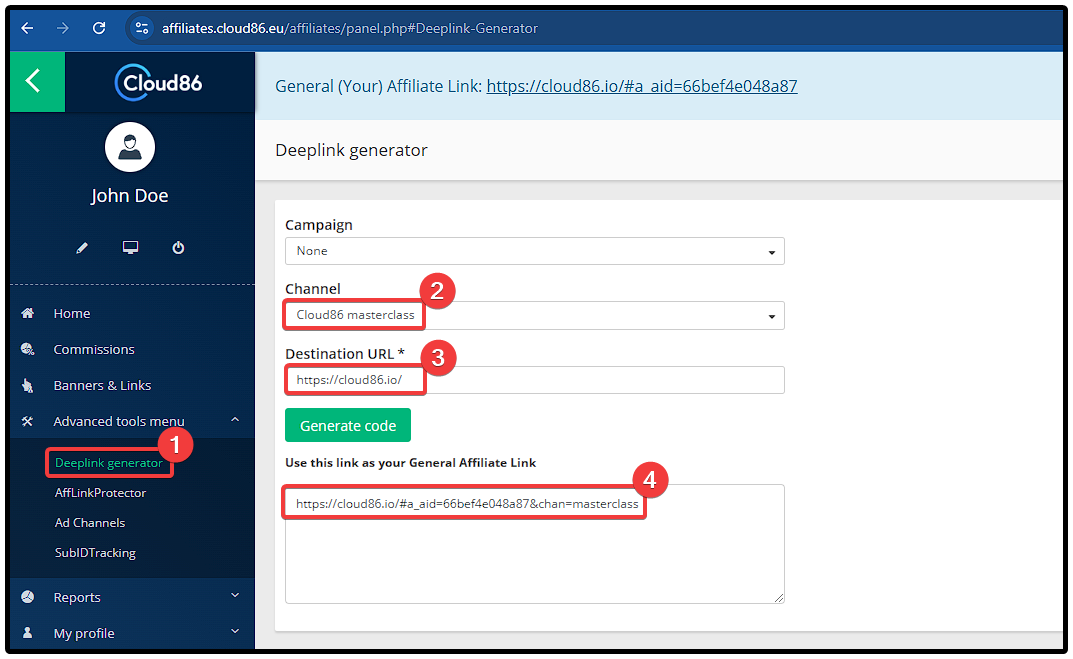Click John Doe's avatar picture

pyautogui.click(x=130, y=147)
